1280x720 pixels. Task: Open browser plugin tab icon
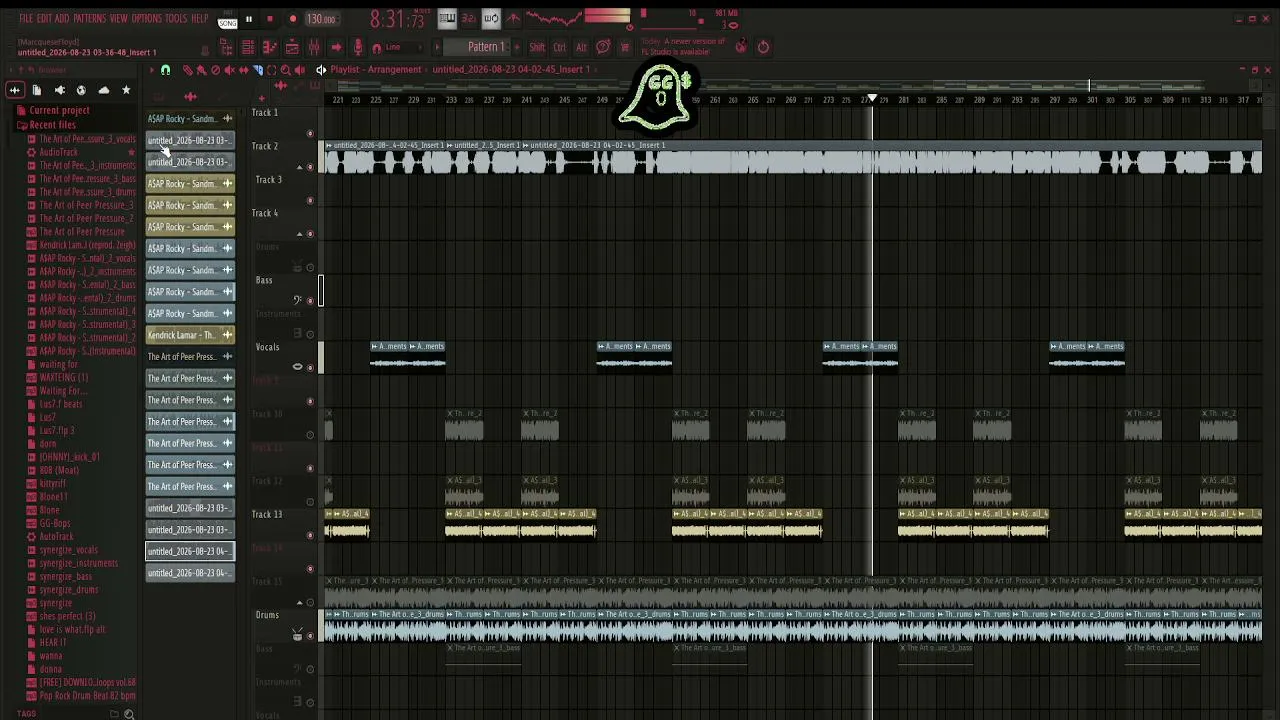[x=59, y=90]
